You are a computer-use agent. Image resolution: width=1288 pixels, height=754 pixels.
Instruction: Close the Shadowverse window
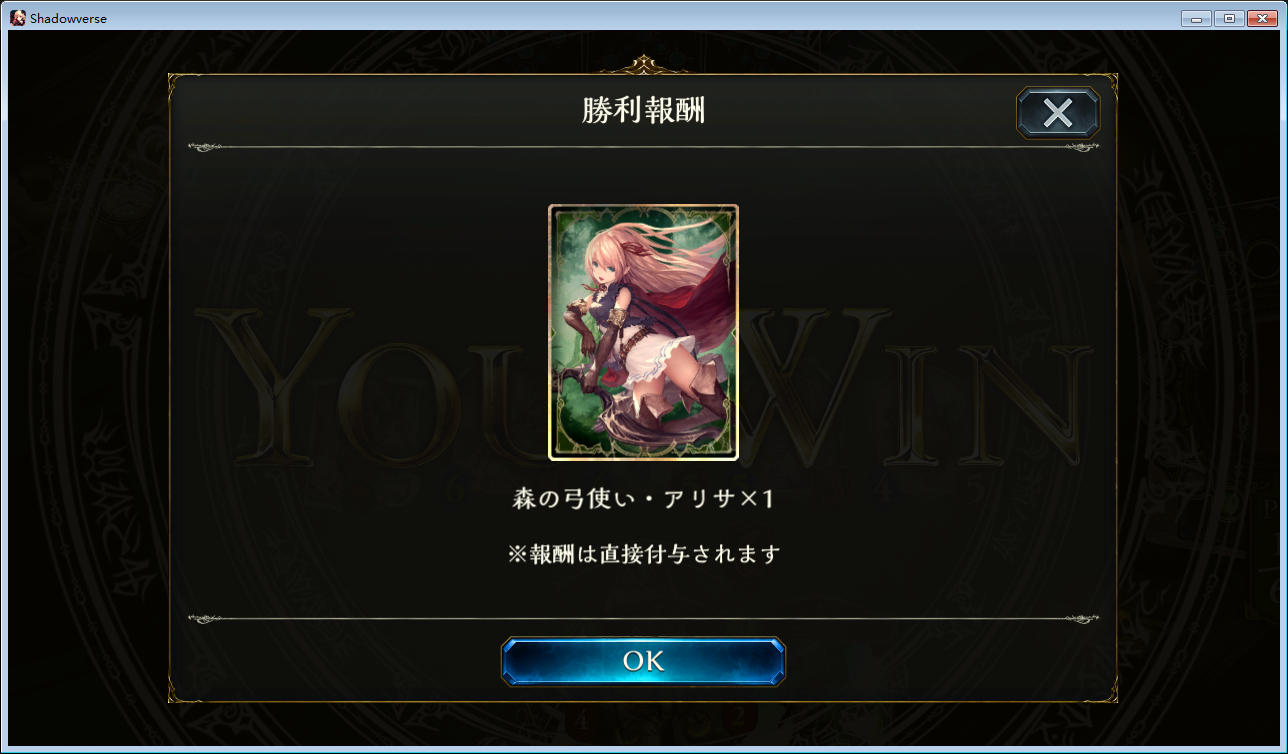(1262, 18)
